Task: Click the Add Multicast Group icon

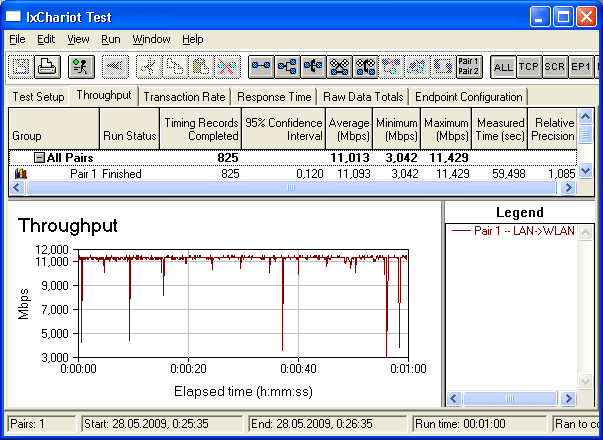Action: (287, 67)
